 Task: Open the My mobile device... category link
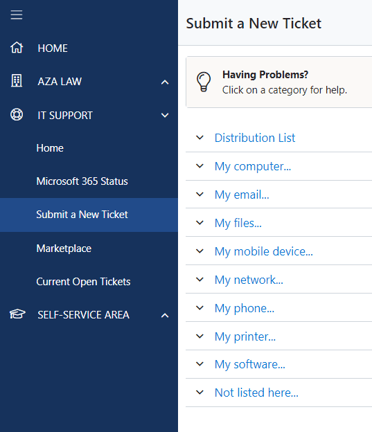pyautogui.click(x=264, y=251)
